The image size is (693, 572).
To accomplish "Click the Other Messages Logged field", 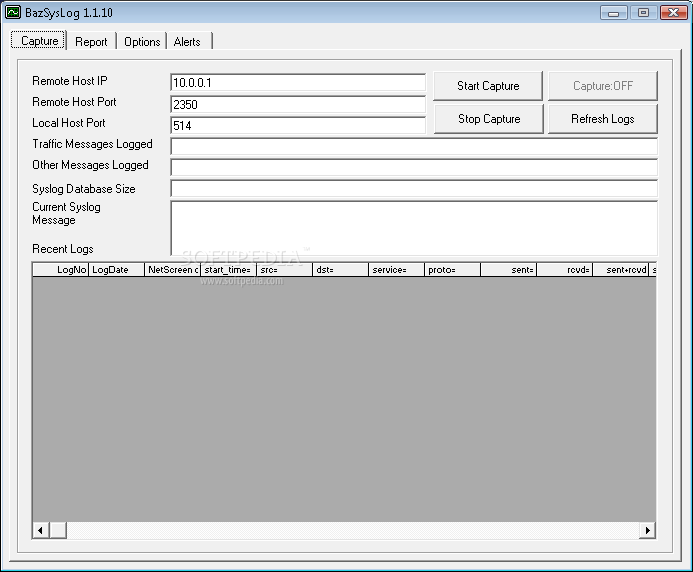I will pyautogui.click(x=414, y=168).
